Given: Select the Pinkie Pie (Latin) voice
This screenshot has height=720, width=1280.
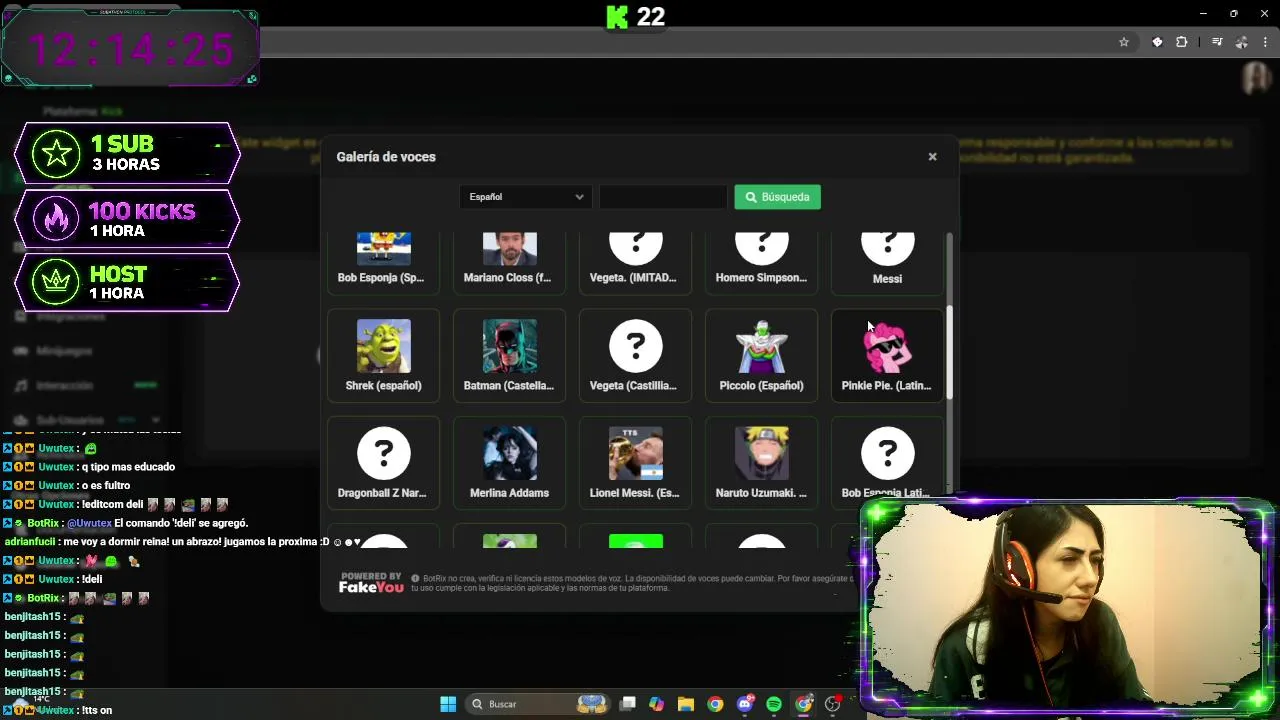Looking at the screenshot, I should point(887,356).
